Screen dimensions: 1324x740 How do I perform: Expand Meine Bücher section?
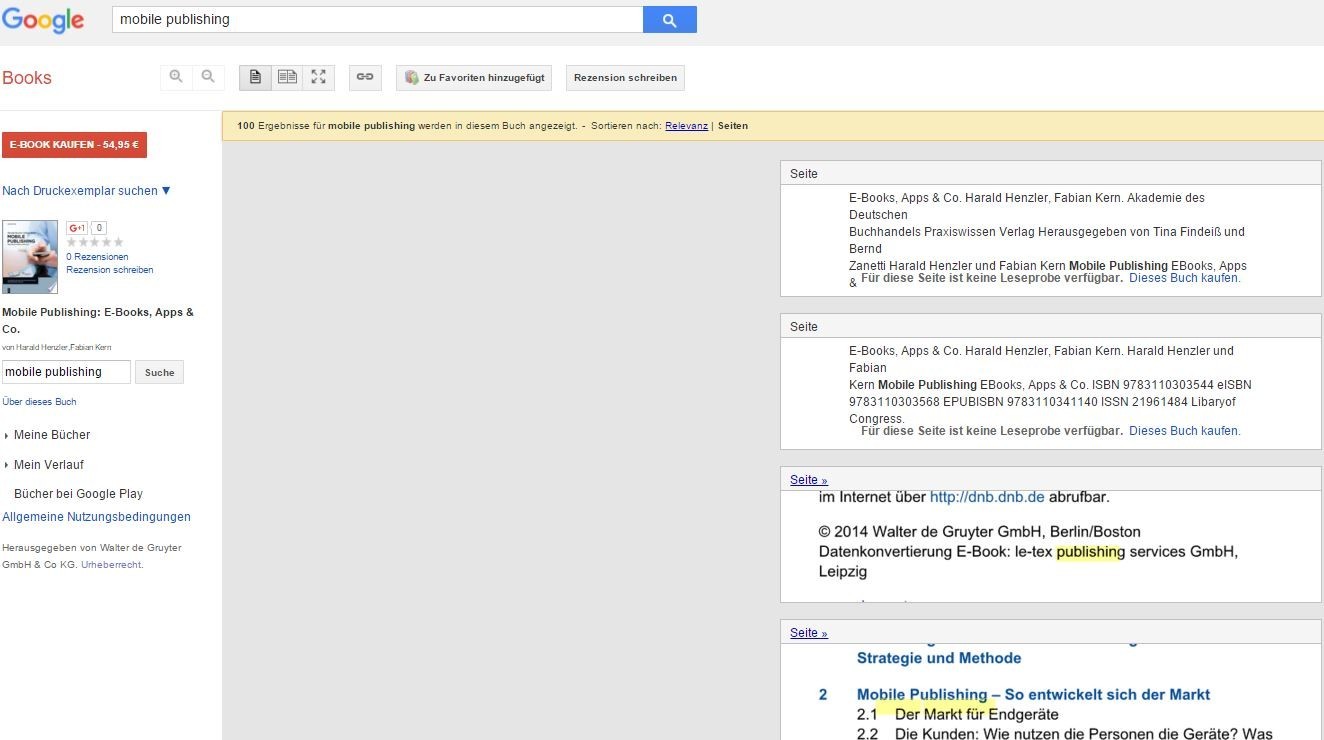tap(51, 435)
